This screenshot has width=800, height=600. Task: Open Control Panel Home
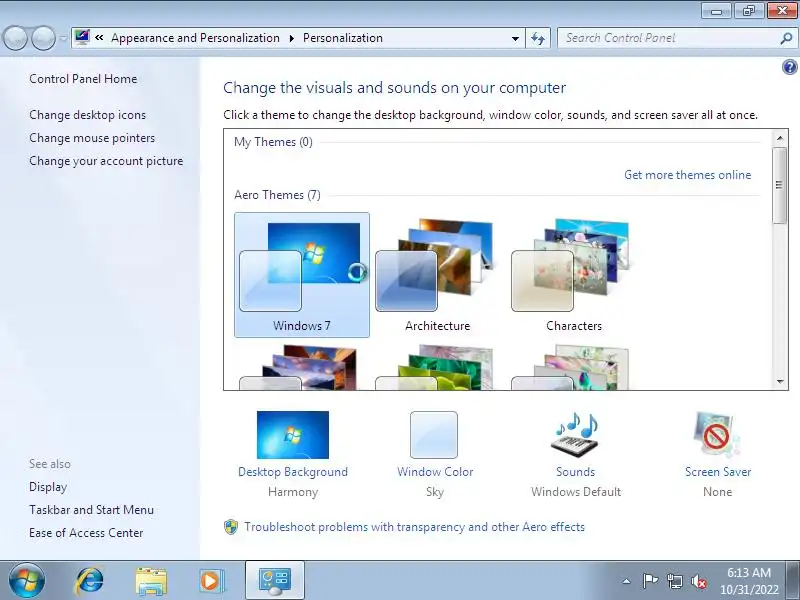tap(83, 79)
